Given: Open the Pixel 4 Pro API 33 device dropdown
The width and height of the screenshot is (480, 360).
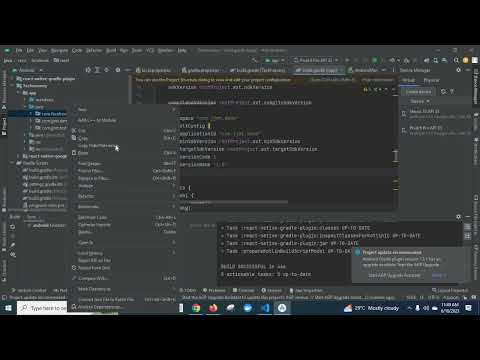Looking at the screenshot, I should 316,60.
